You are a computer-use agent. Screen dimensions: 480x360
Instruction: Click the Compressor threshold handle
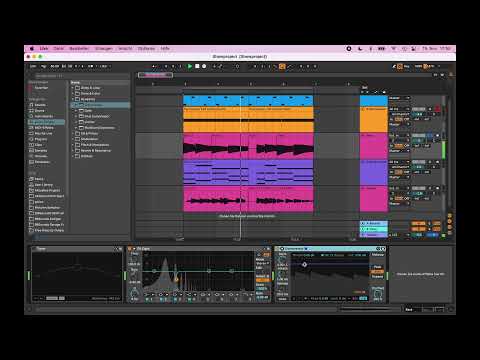[304, 264]
